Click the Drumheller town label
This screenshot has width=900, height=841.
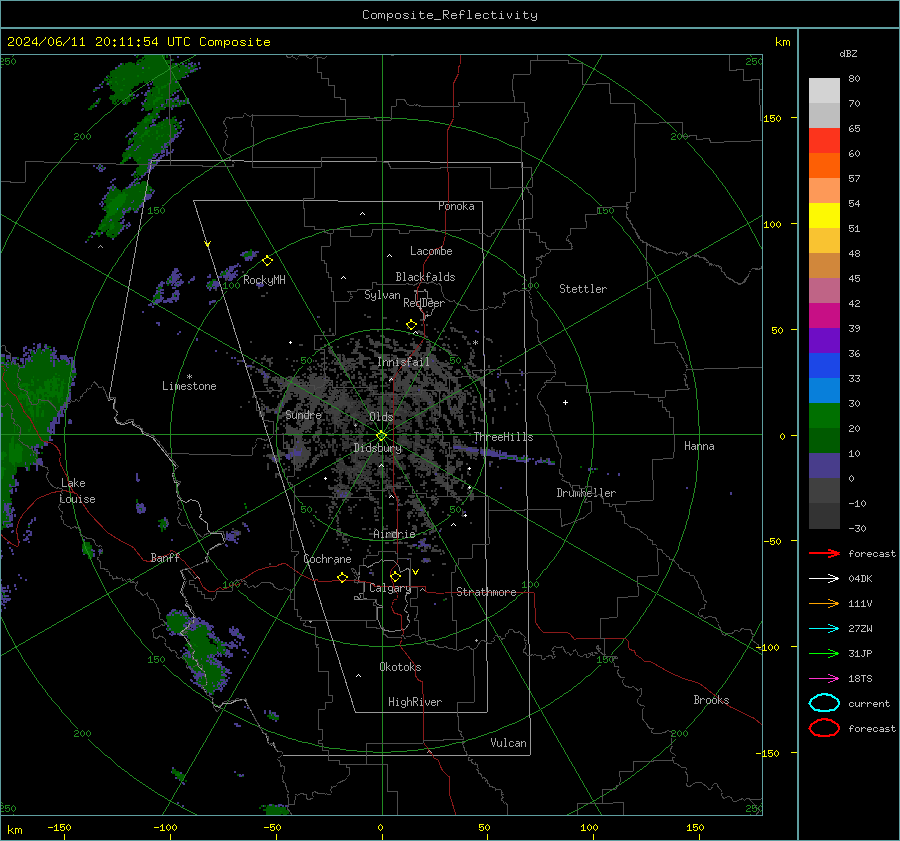click(586, 493)
